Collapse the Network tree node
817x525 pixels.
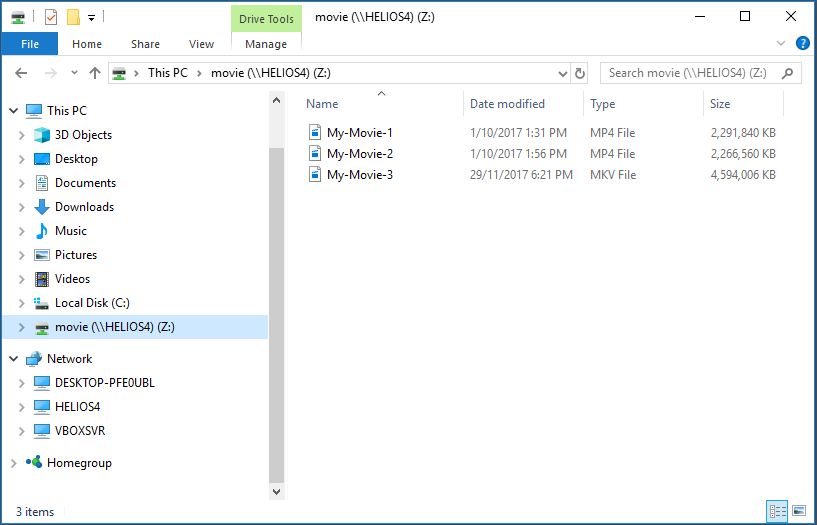(x=14, y=359)
